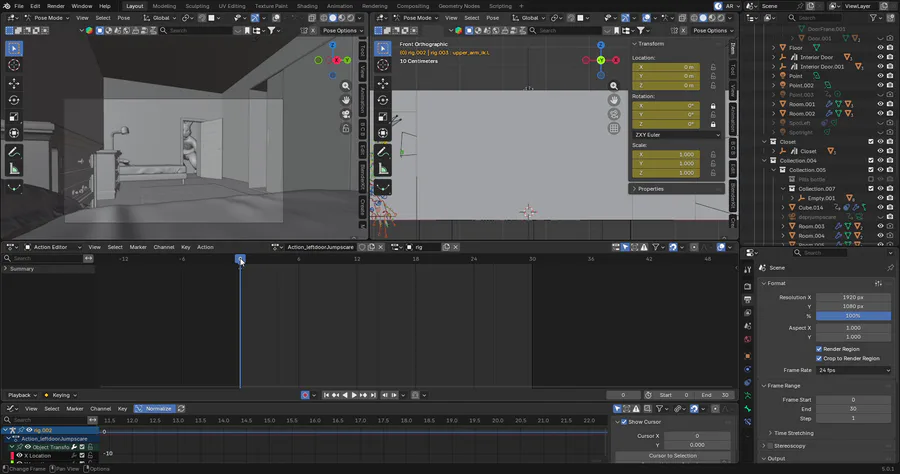Uncheck the Render Region checkbox
This screenshot has width=900, height=474.
pyautogui.click(x=819, y=349)
